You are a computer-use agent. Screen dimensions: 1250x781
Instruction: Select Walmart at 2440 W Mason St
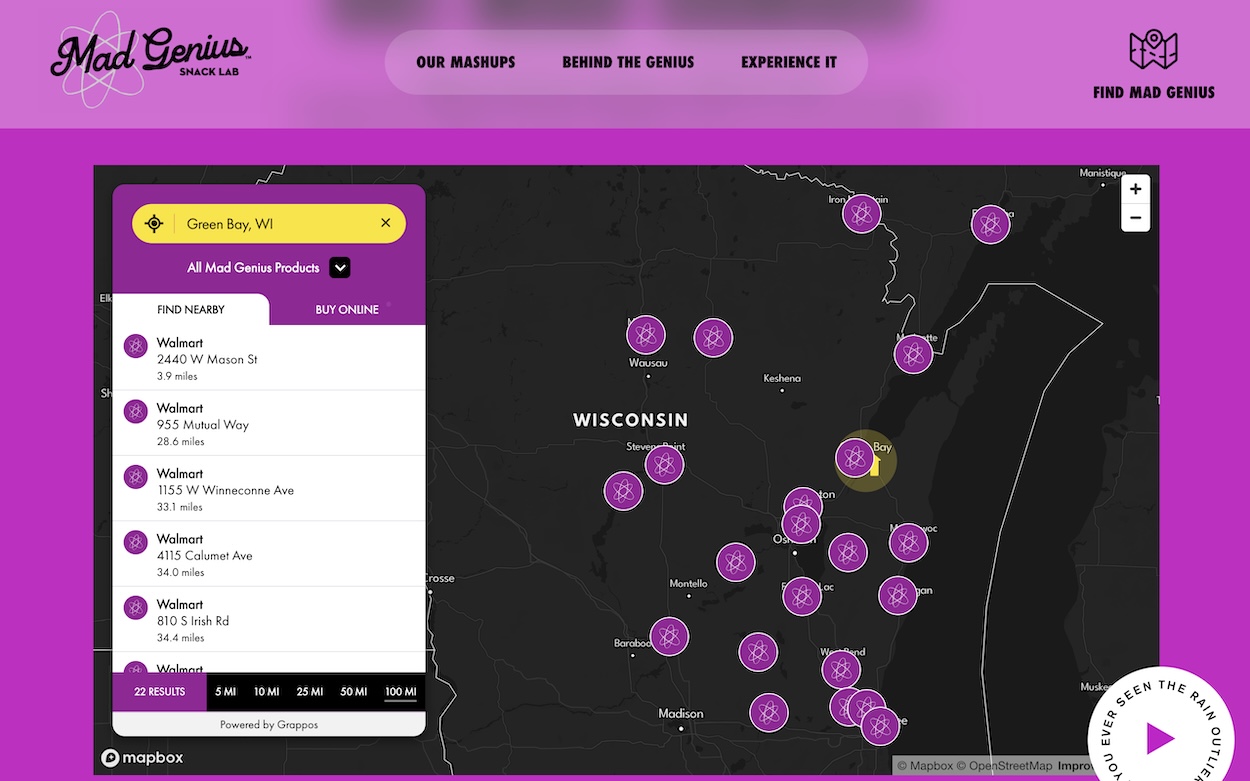click(269, 358)
